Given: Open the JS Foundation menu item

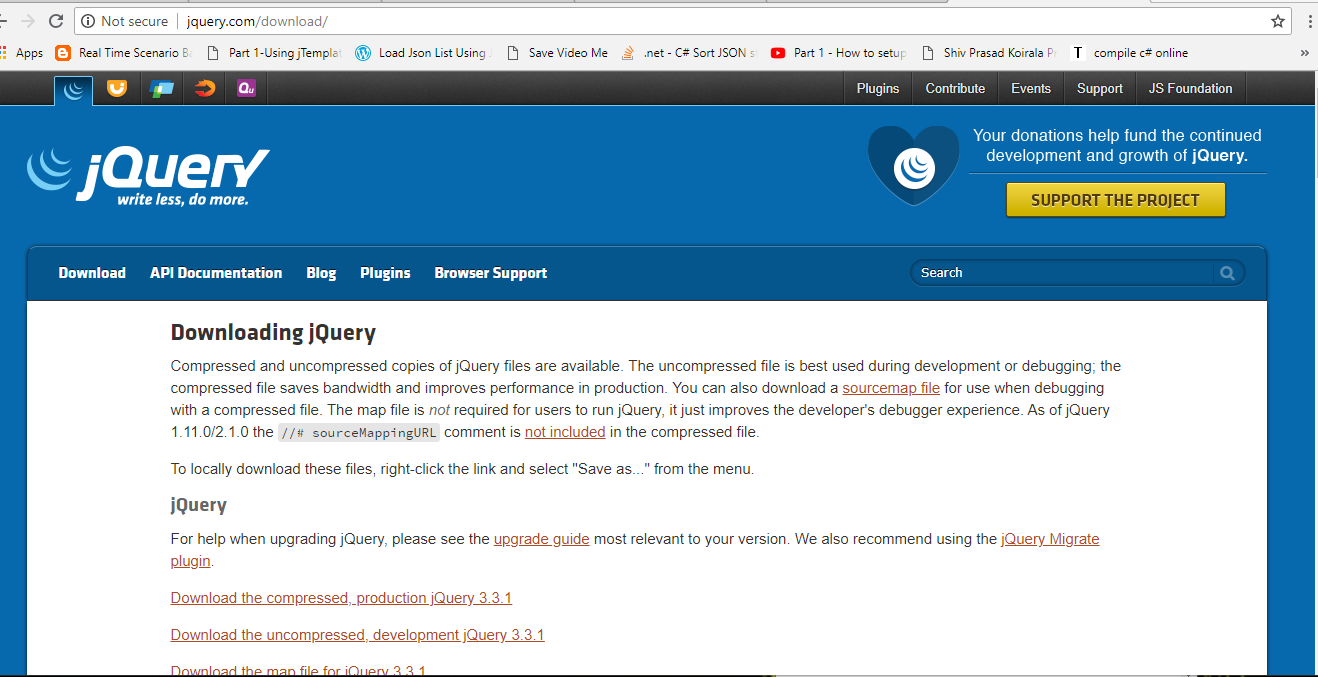Looking at the screenshot, I should (1190, 88).
